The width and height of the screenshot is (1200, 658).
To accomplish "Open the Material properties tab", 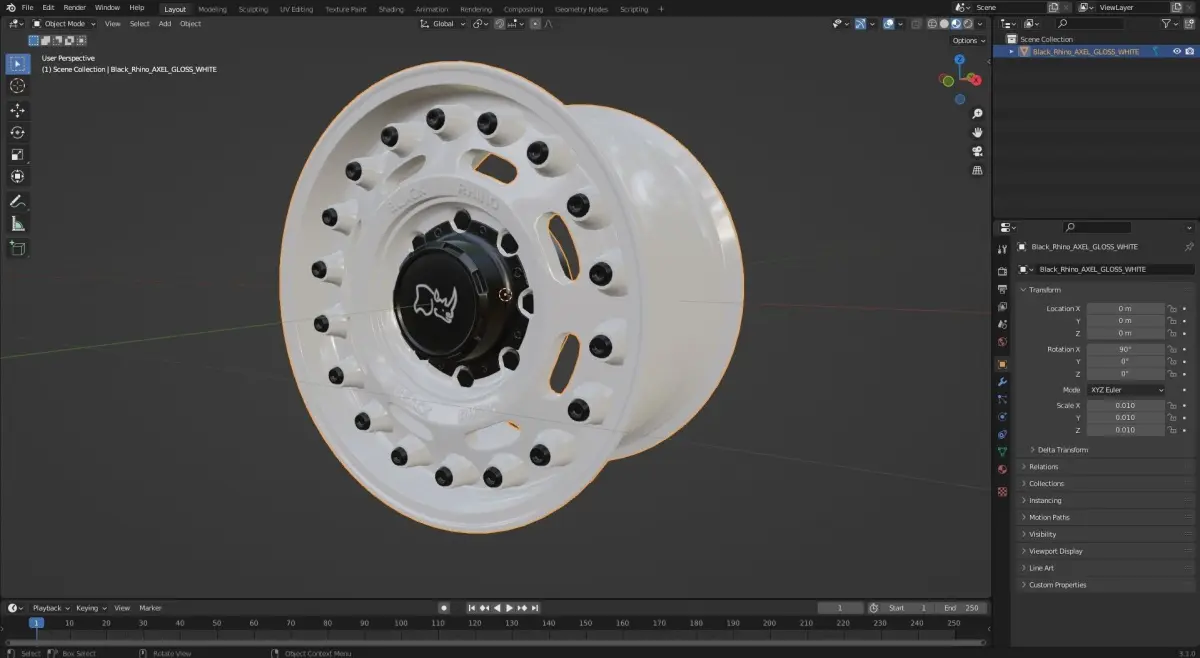I will 1002,471.
